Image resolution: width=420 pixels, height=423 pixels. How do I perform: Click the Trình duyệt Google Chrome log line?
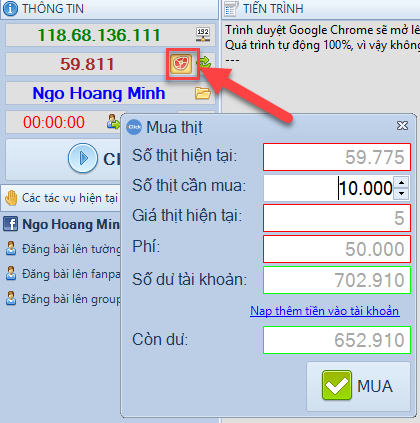click(x=322, y=30)
